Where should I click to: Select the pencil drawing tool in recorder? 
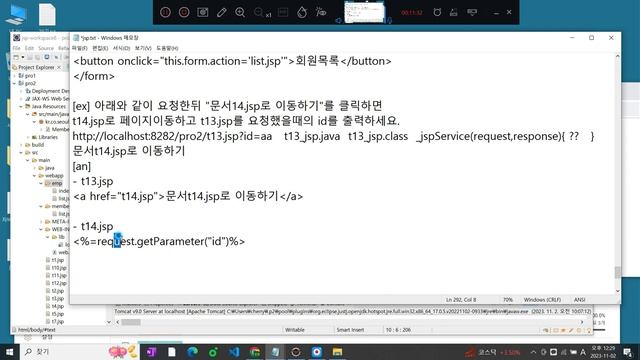click(x=222, y=12)
